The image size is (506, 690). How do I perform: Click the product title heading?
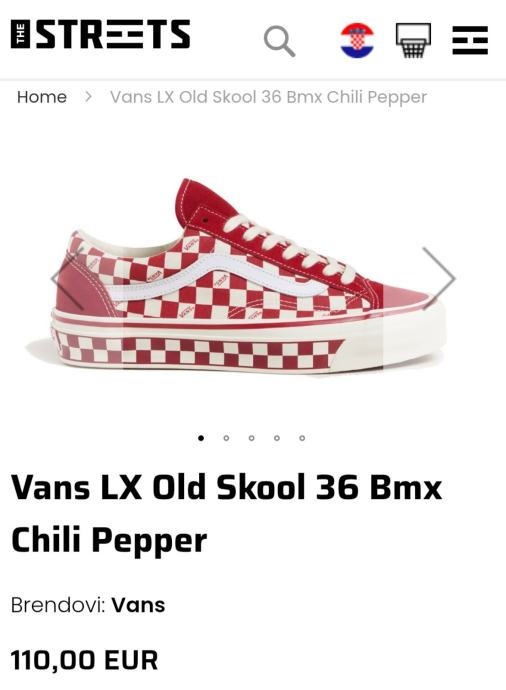pyautogui.click(x=226, y=513)
